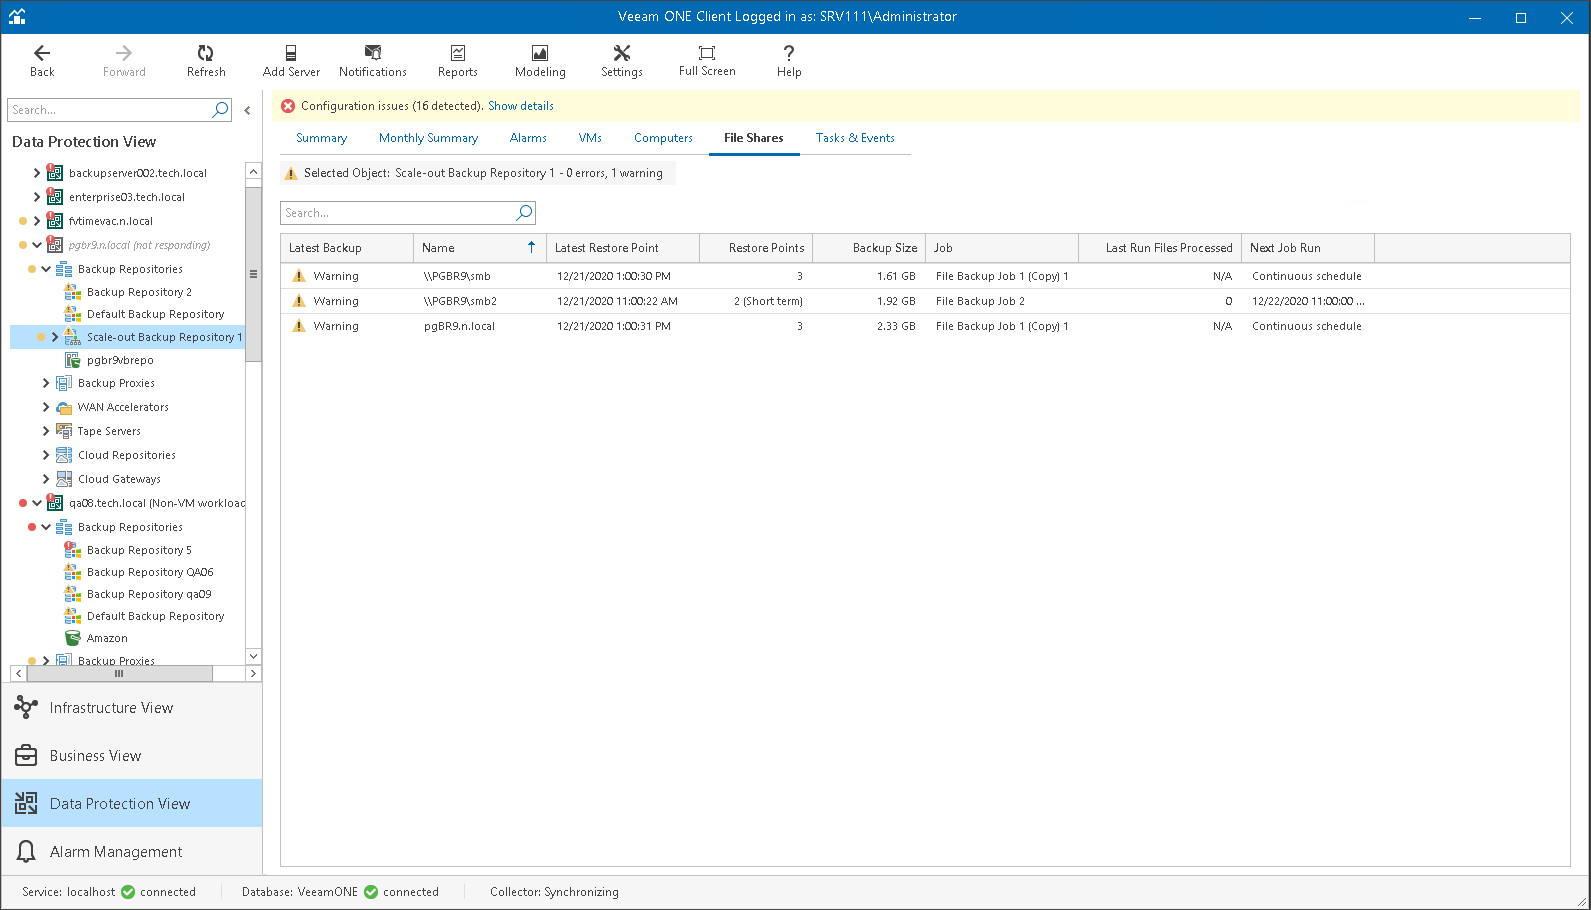This screenshot has height=910, width=1591.
Task: Open the Settings tool
Action: (x=622, y=60)
